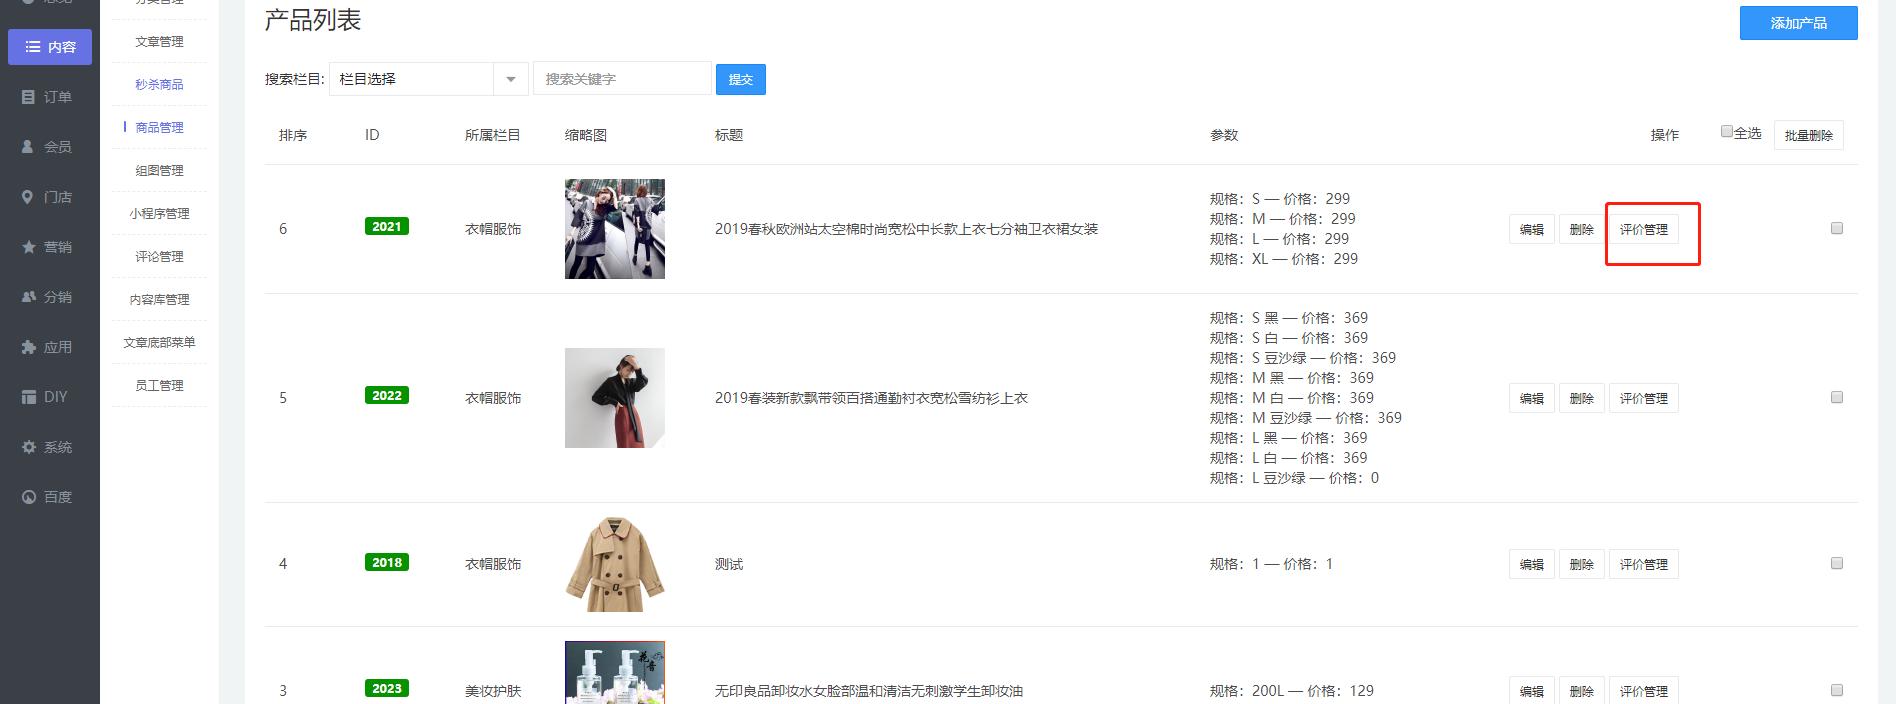Screen dimensions: 1896x704
Task: Click the 批量删除 button
Action: [1808, 135]
